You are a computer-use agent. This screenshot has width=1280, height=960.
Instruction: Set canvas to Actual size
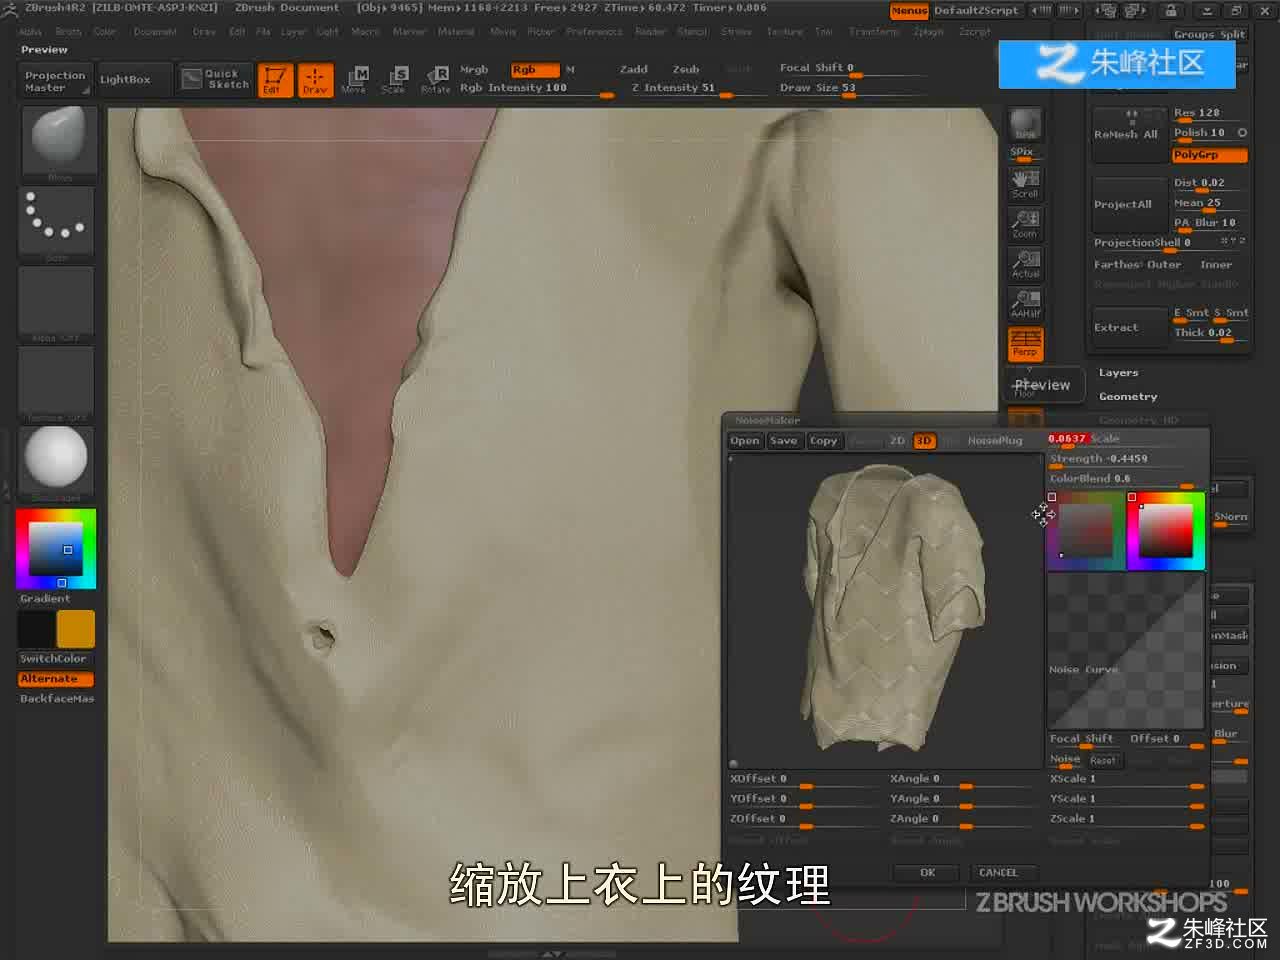pyautogui.click(x=1025, y=262)
